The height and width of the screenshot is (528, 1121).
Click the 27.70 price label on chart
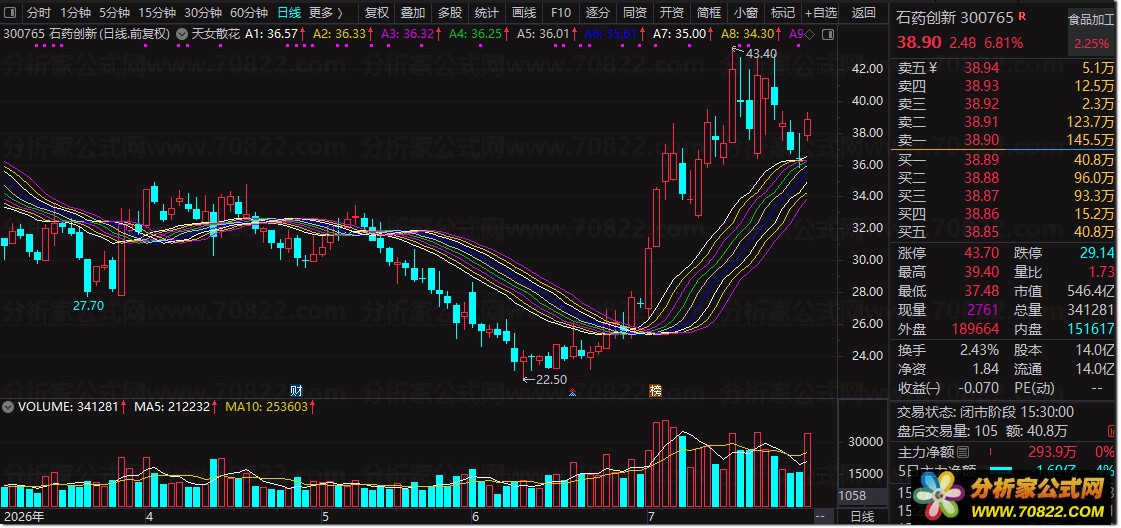coord(88,305)
